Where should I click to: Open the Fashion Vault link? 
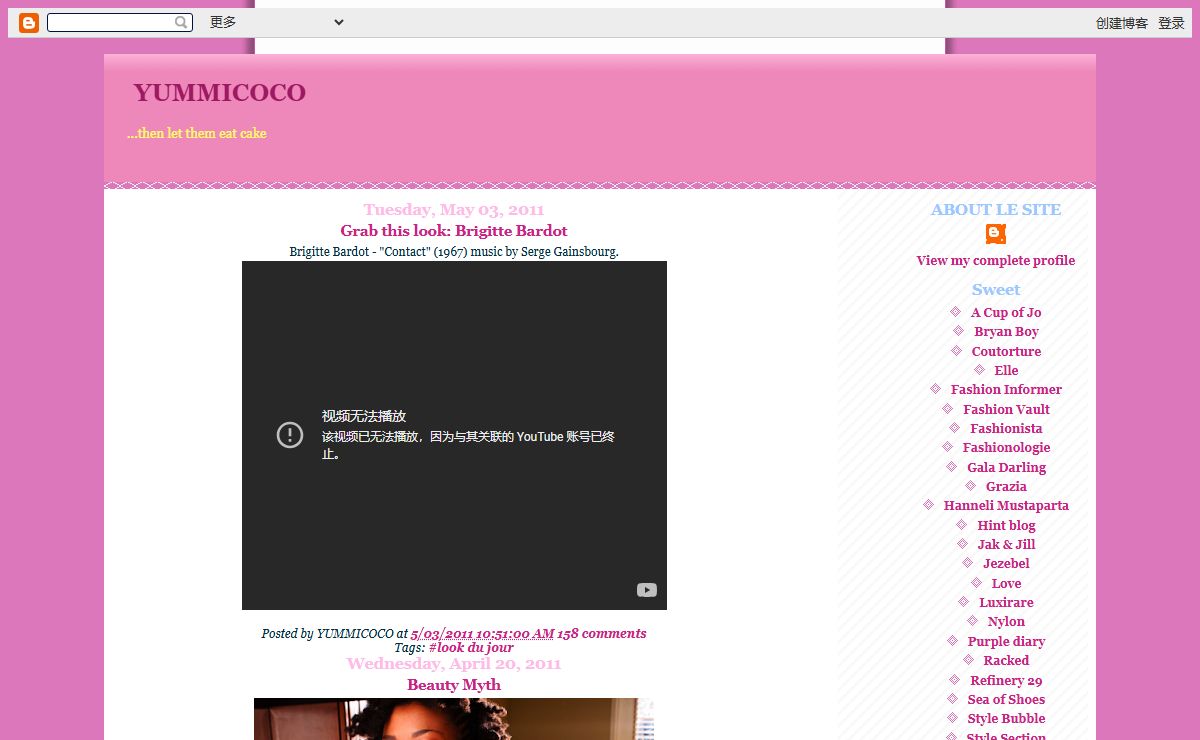point(1006,409)
